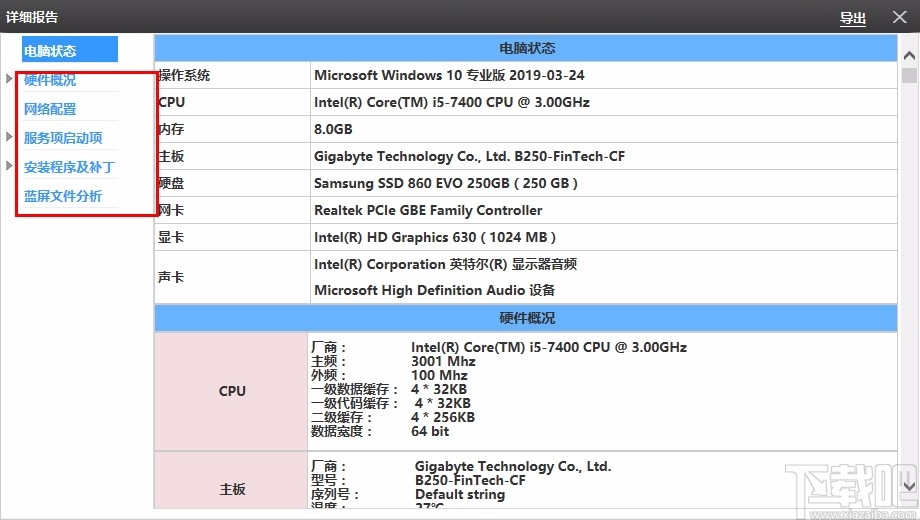Select the 8.0GB memory value
920x520 pixels.
click(x=333, y=129)
